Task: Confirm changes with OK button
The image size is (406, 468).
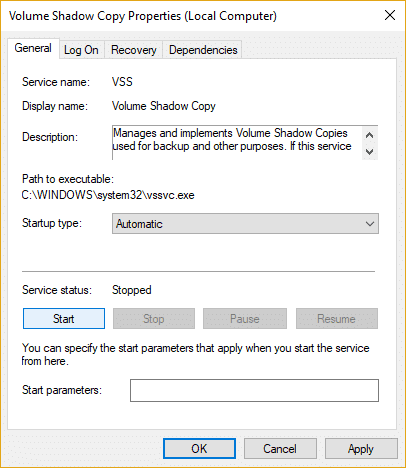Action: [199, 449]
